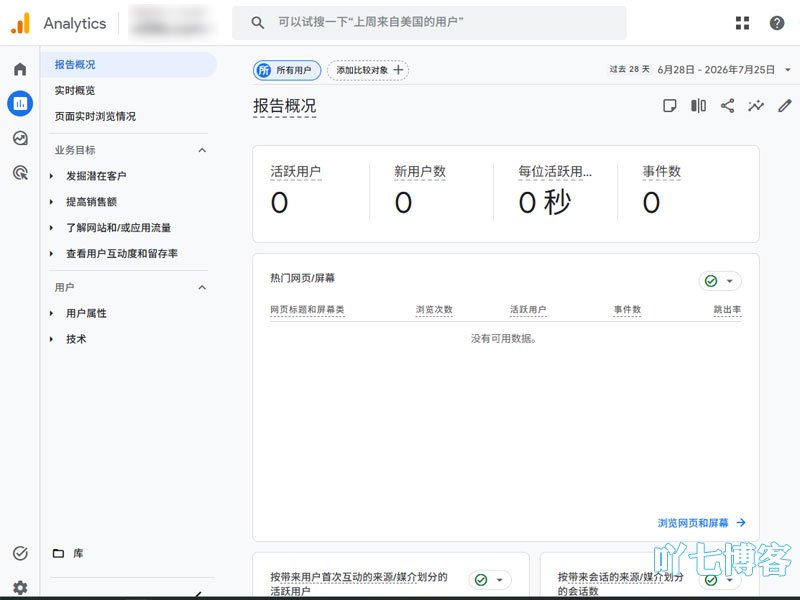Click the 浏览次数 column header
This screenshot has height=600, width=800.
click(434, 309)
